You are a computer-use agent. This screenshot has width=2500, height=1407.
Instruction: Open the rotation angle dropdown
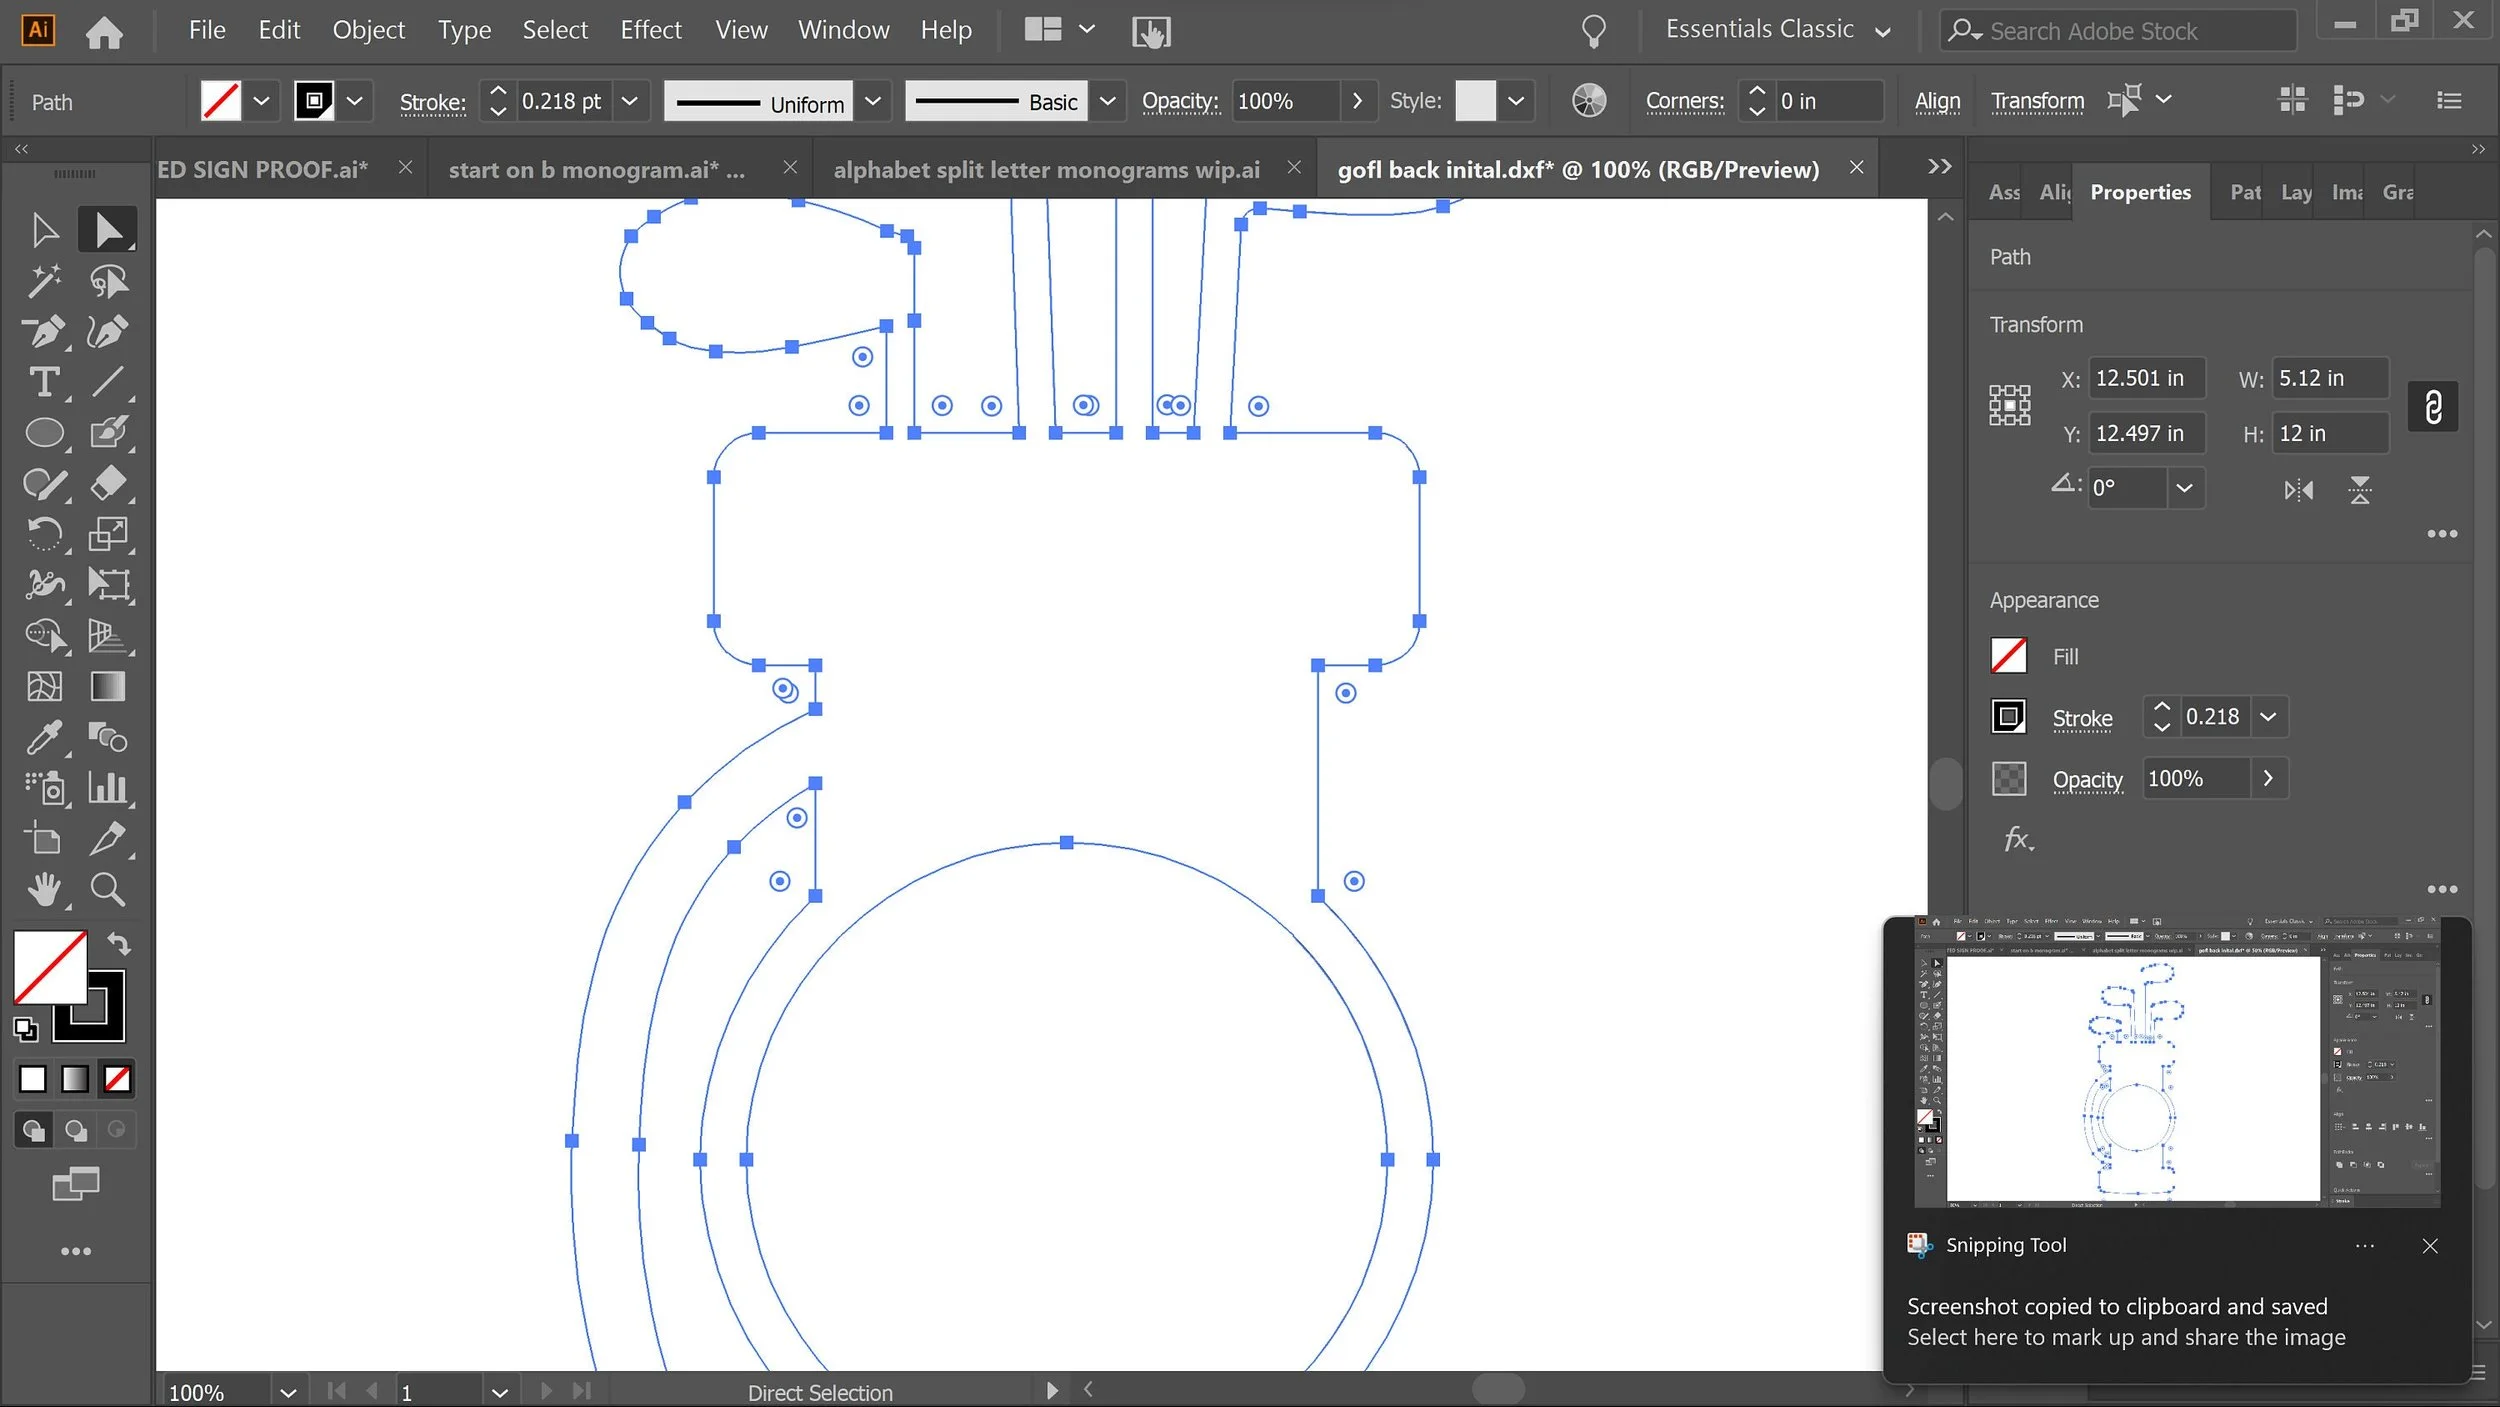(2184, 488)
